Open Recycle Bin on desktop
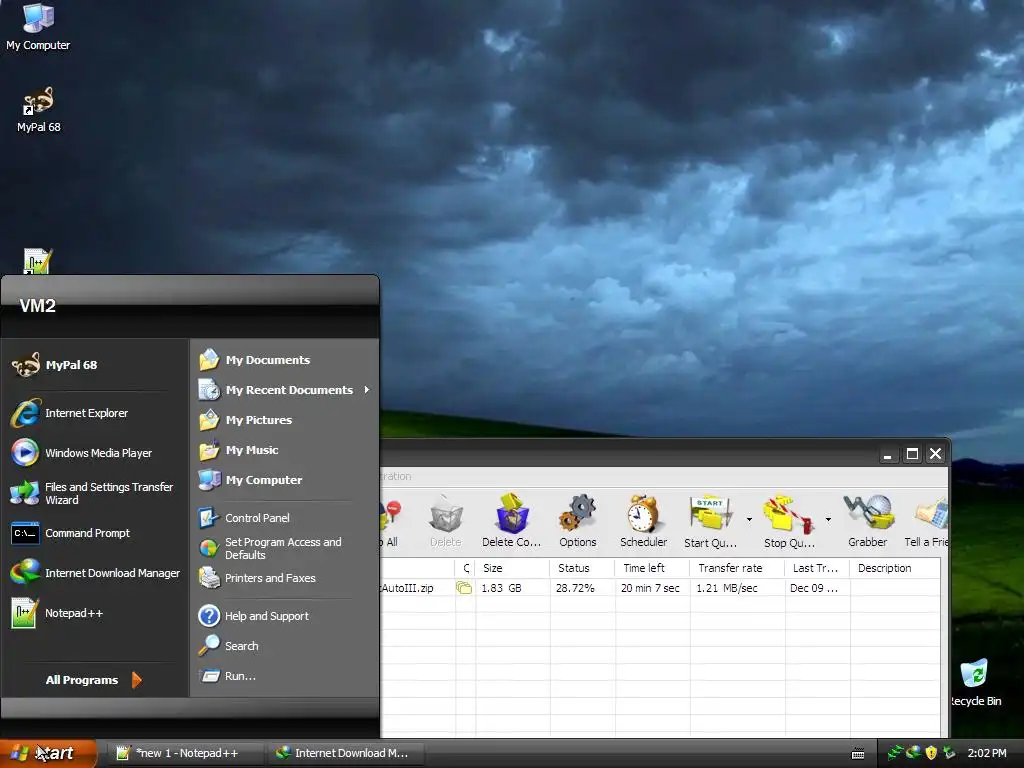This screenshot has height=768, width=1024. click(974, 683)
